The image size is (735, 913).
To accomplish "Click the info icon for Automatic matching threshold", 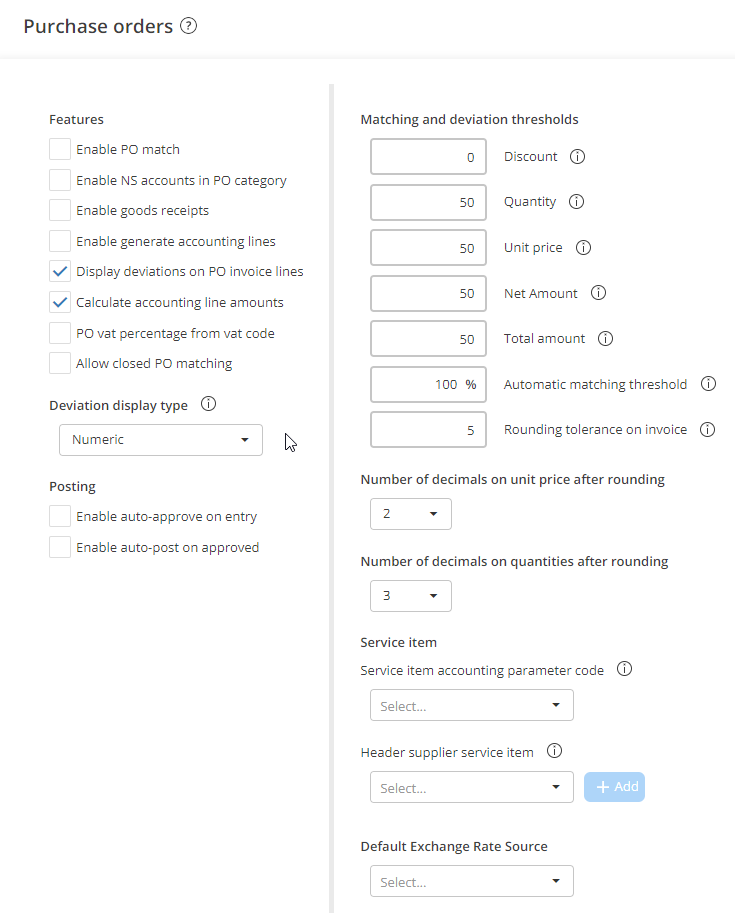I will pos(709,384).
